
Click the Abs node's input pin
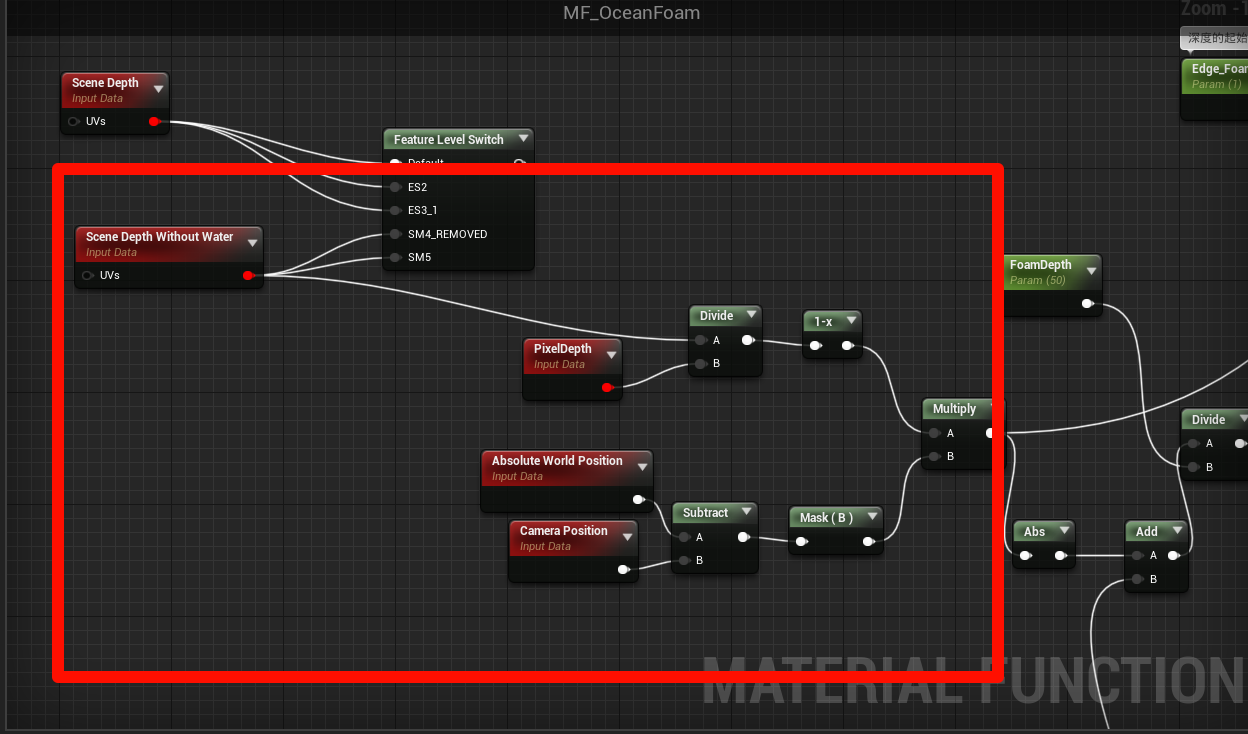[x=1028, y=556]
